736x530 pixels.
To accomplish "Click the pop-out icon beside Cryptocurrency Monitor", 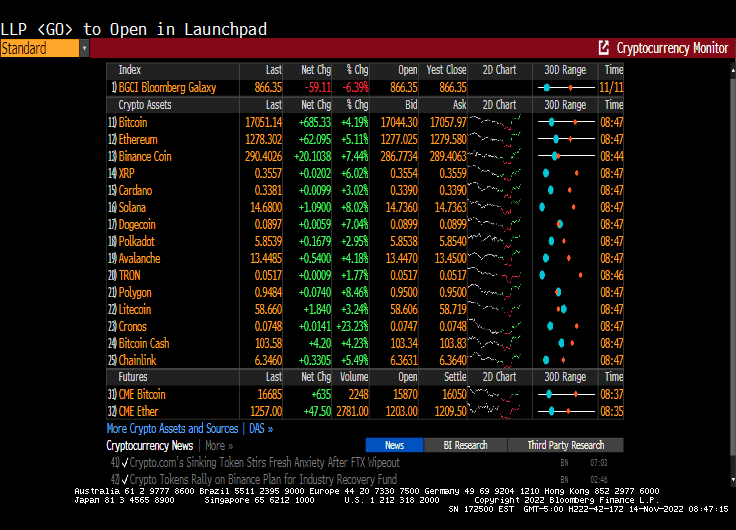I will point(603,48).
